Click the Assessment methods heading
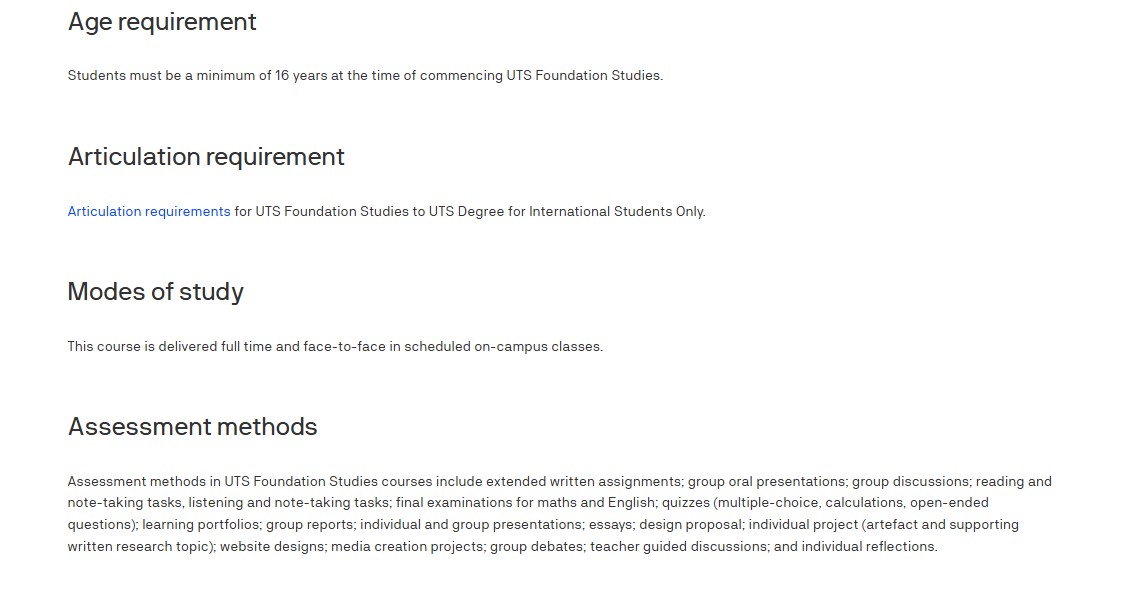This screenshot has height=609, width=1129. point(193,427)
